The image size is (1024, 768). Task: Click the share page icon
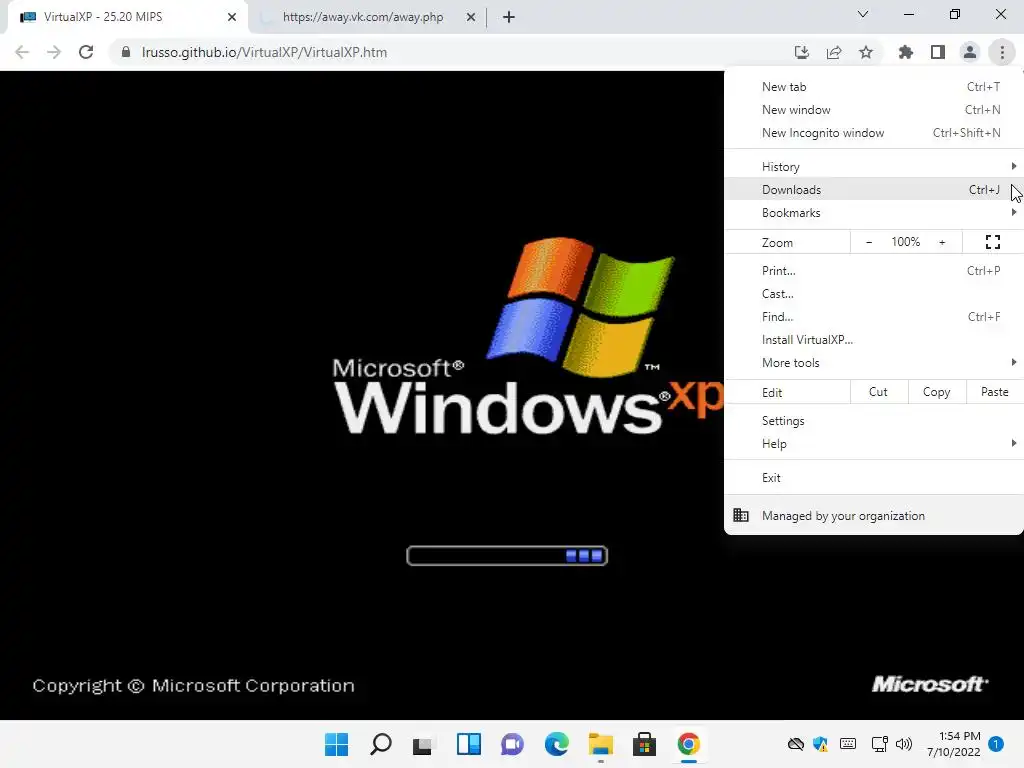[x=834, y=52]
